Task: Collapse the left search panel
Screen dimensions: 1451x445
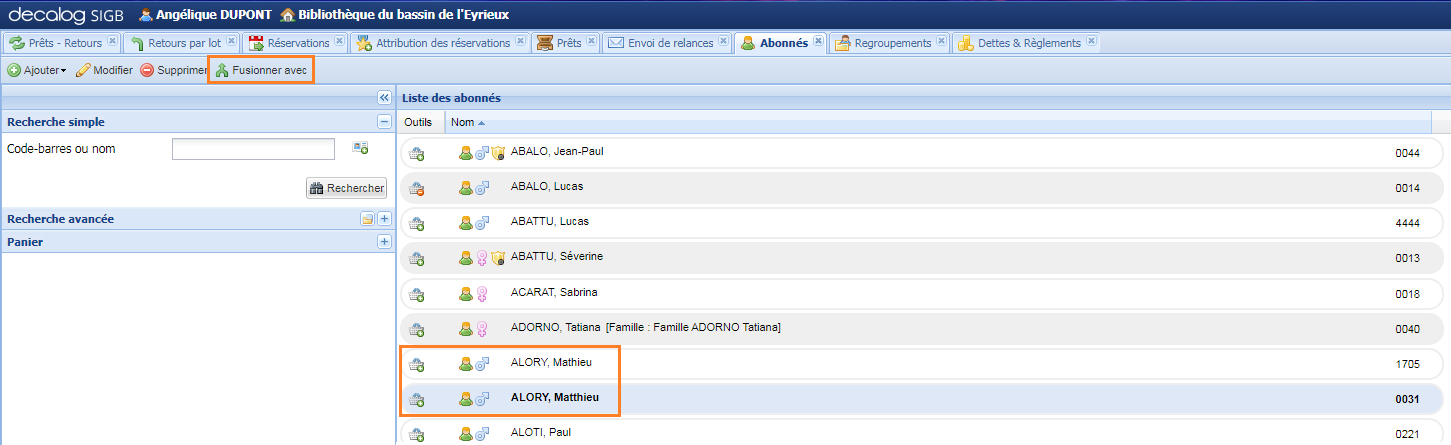Action: pyautogui.click(x=384, y=97)
